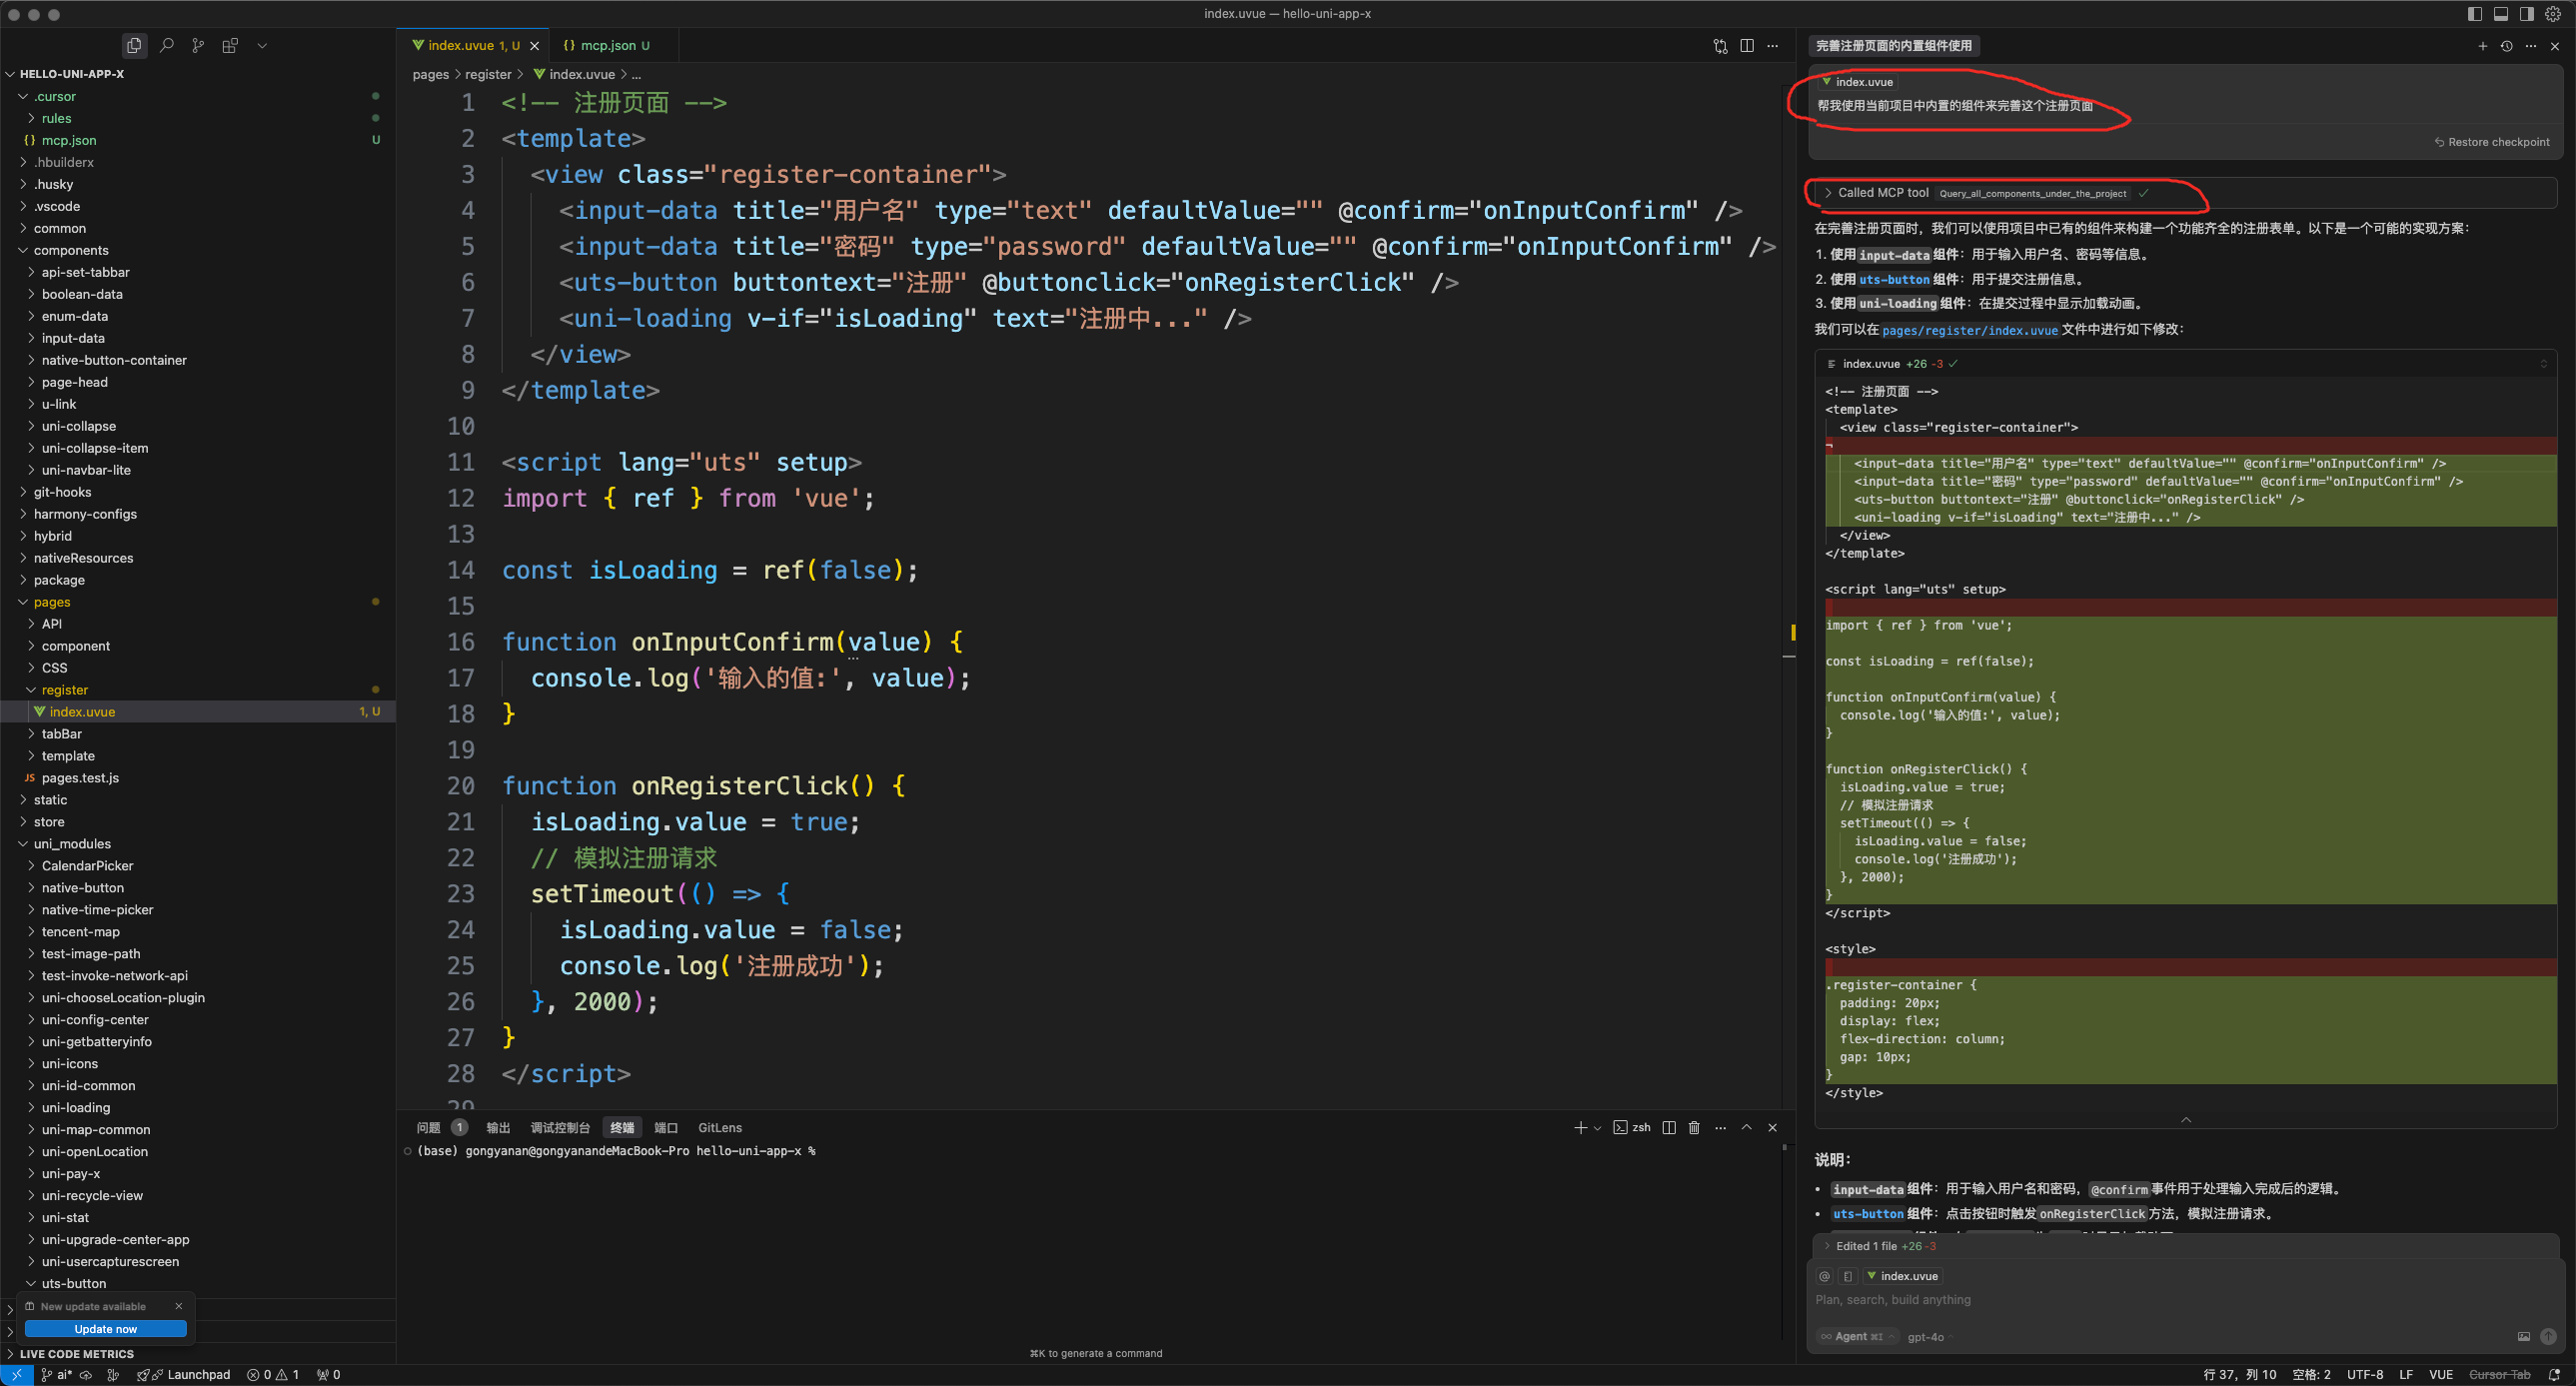Image resolution: width=2576 pixels, height=1386 pixels.
Task: Show errors and warnings count
Action: (273, 1375)
